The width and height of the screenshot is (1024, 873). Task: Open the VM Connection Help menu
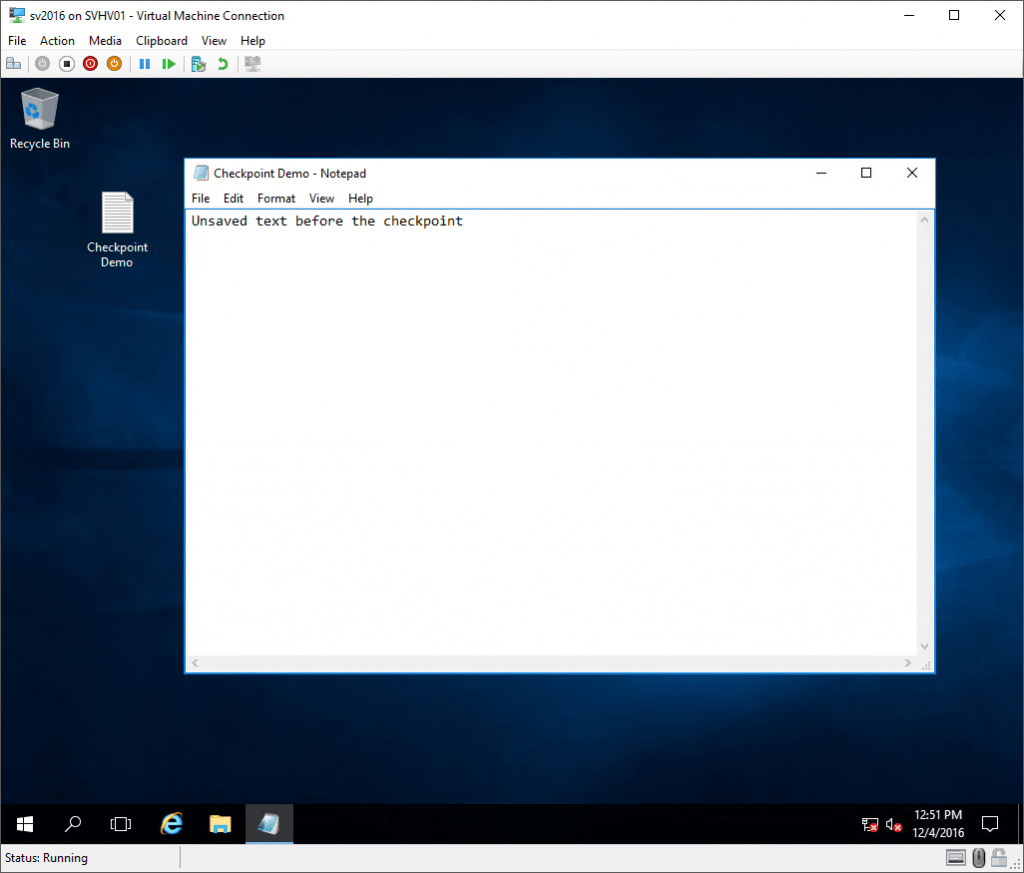[253, 40]
